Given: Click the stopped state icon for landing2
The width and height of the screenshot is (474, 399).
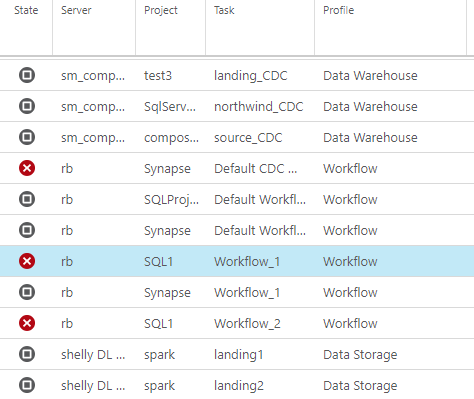Looking at the screenshot, I should click(x=27, y=385).
